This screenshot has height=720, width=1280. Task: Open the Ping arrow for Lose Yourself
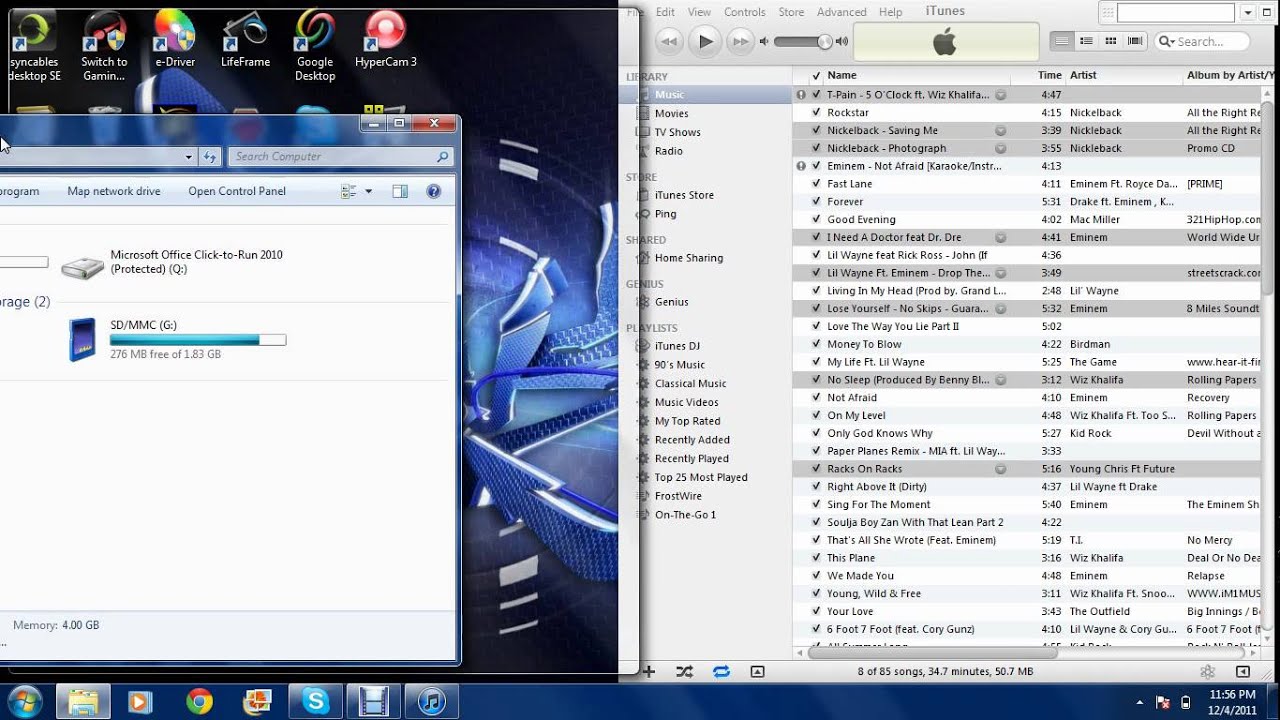coord(1000,308)
